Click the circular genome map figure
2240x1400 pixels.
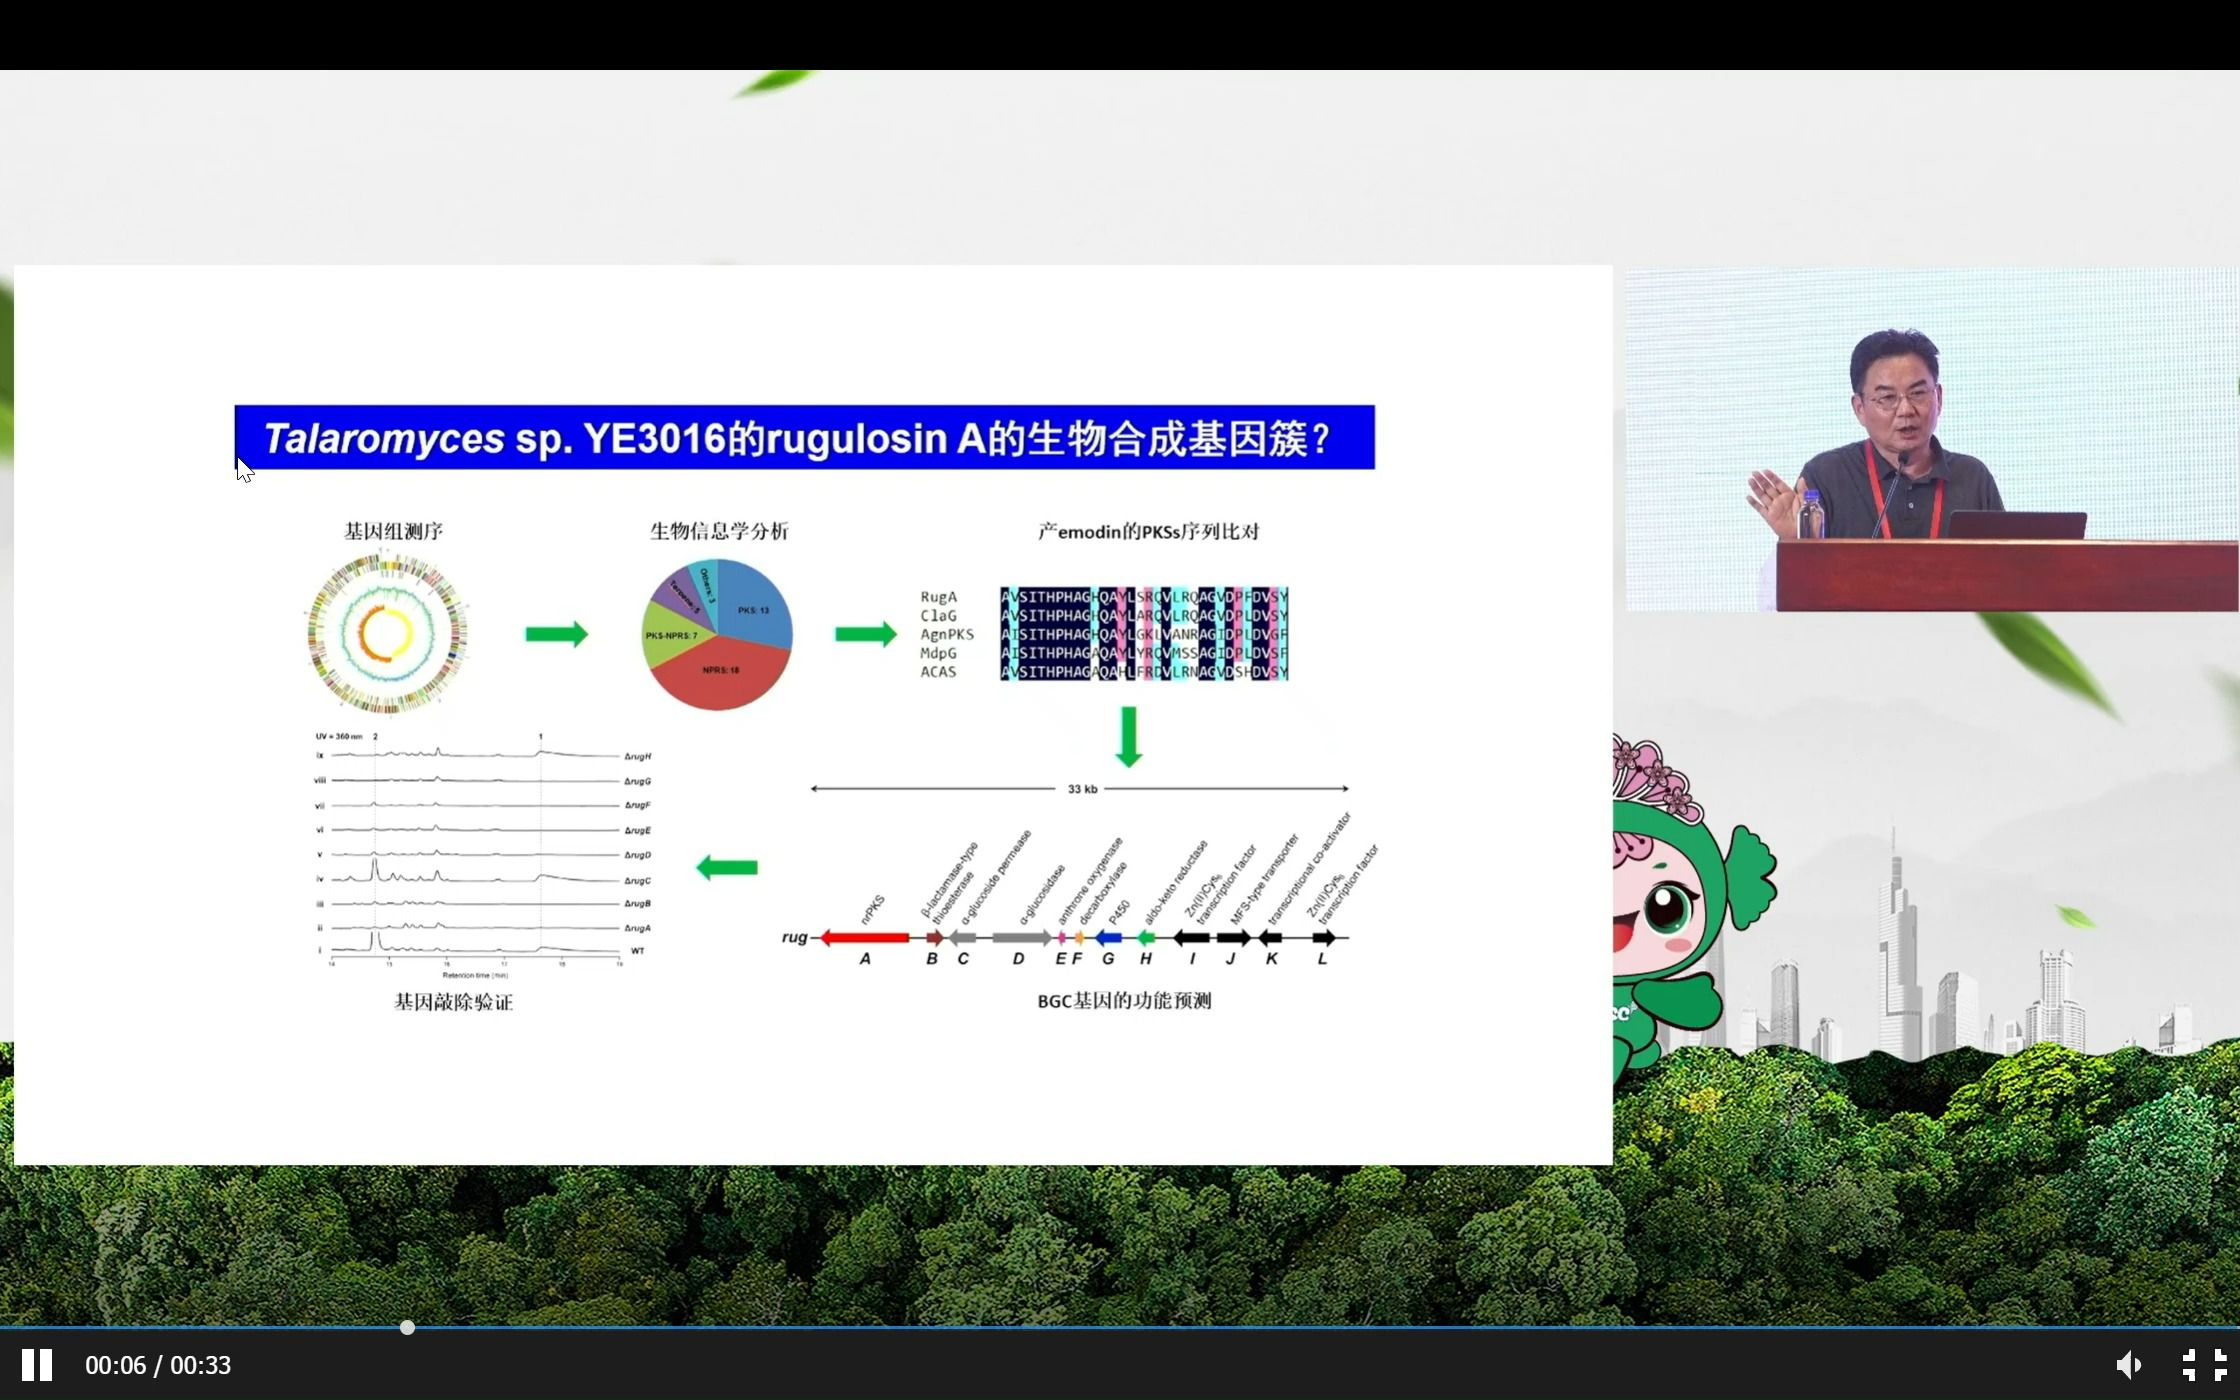click(x=387, y=633)
